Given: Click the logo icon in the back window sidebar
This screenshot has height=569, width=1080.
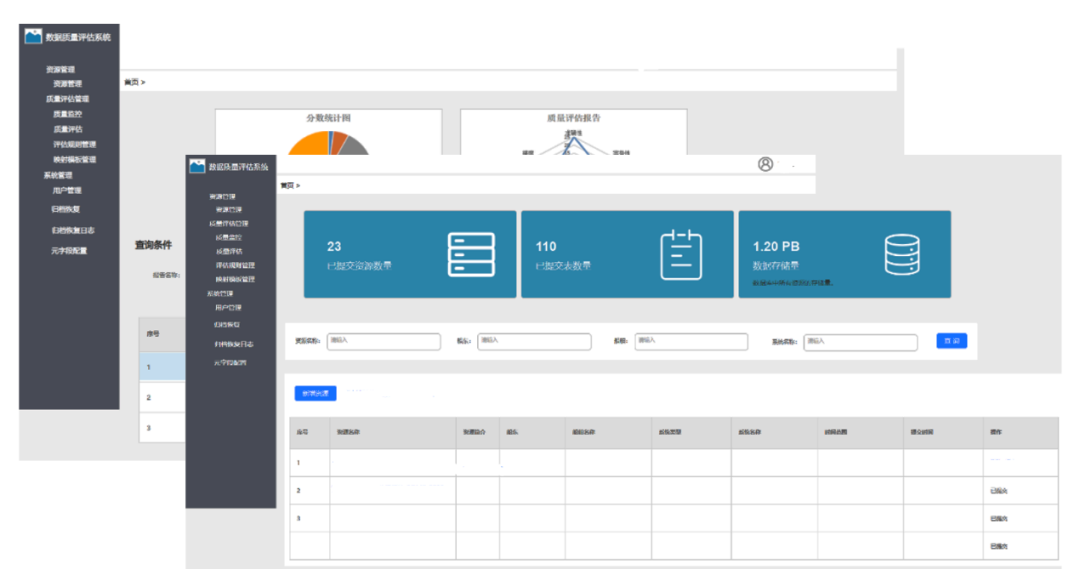Looking at the screenshot, I should [33, 37].
